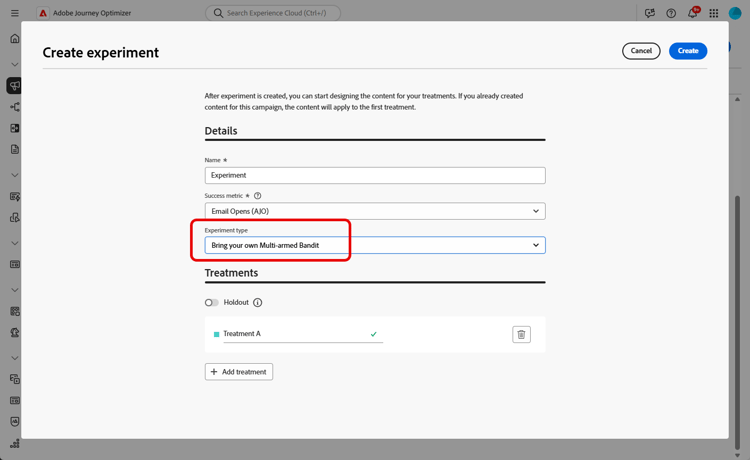Open the help question mark icon

(x=671, y=13)
